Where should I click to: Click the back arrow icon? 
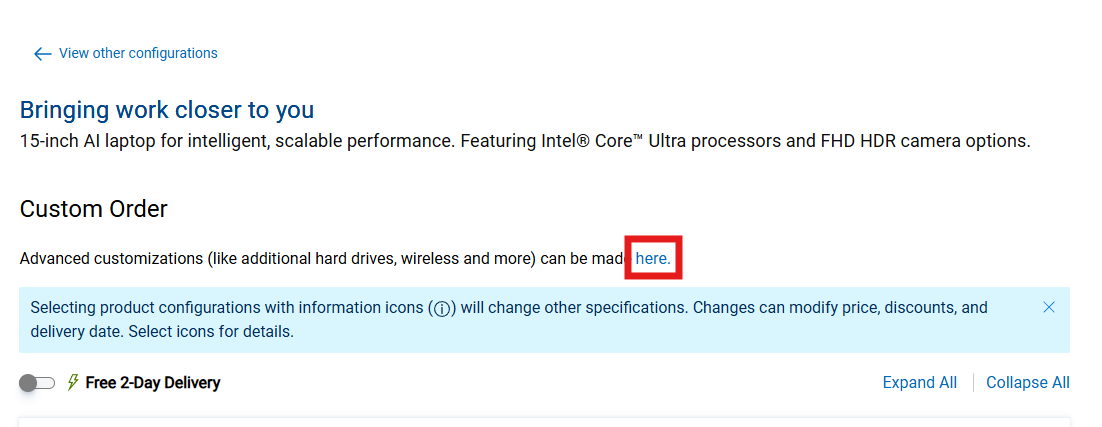(x=42, y=54)
